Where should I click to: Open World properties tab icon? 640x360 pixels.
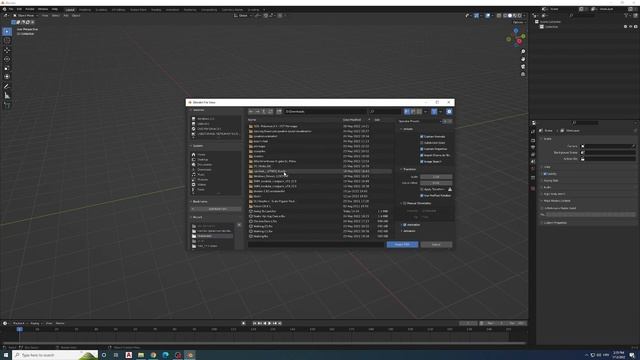point(533,169)
